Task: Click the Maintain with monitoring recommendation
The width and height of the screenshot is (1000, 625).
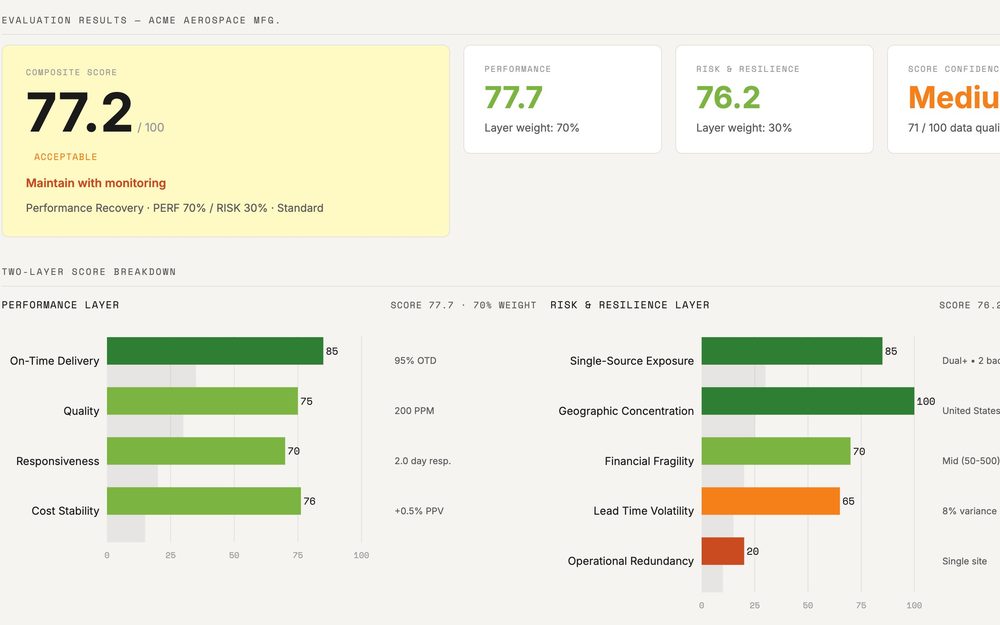Action: (x=96, y=183)
